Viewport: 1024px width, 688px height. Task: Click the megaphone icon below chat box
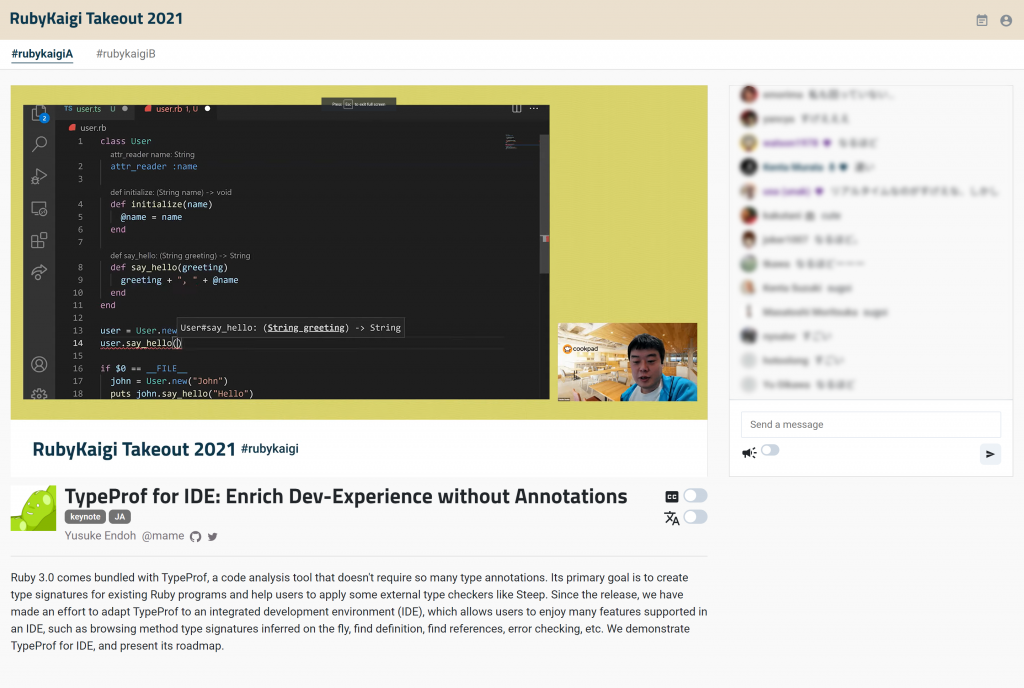click(749, 452)
